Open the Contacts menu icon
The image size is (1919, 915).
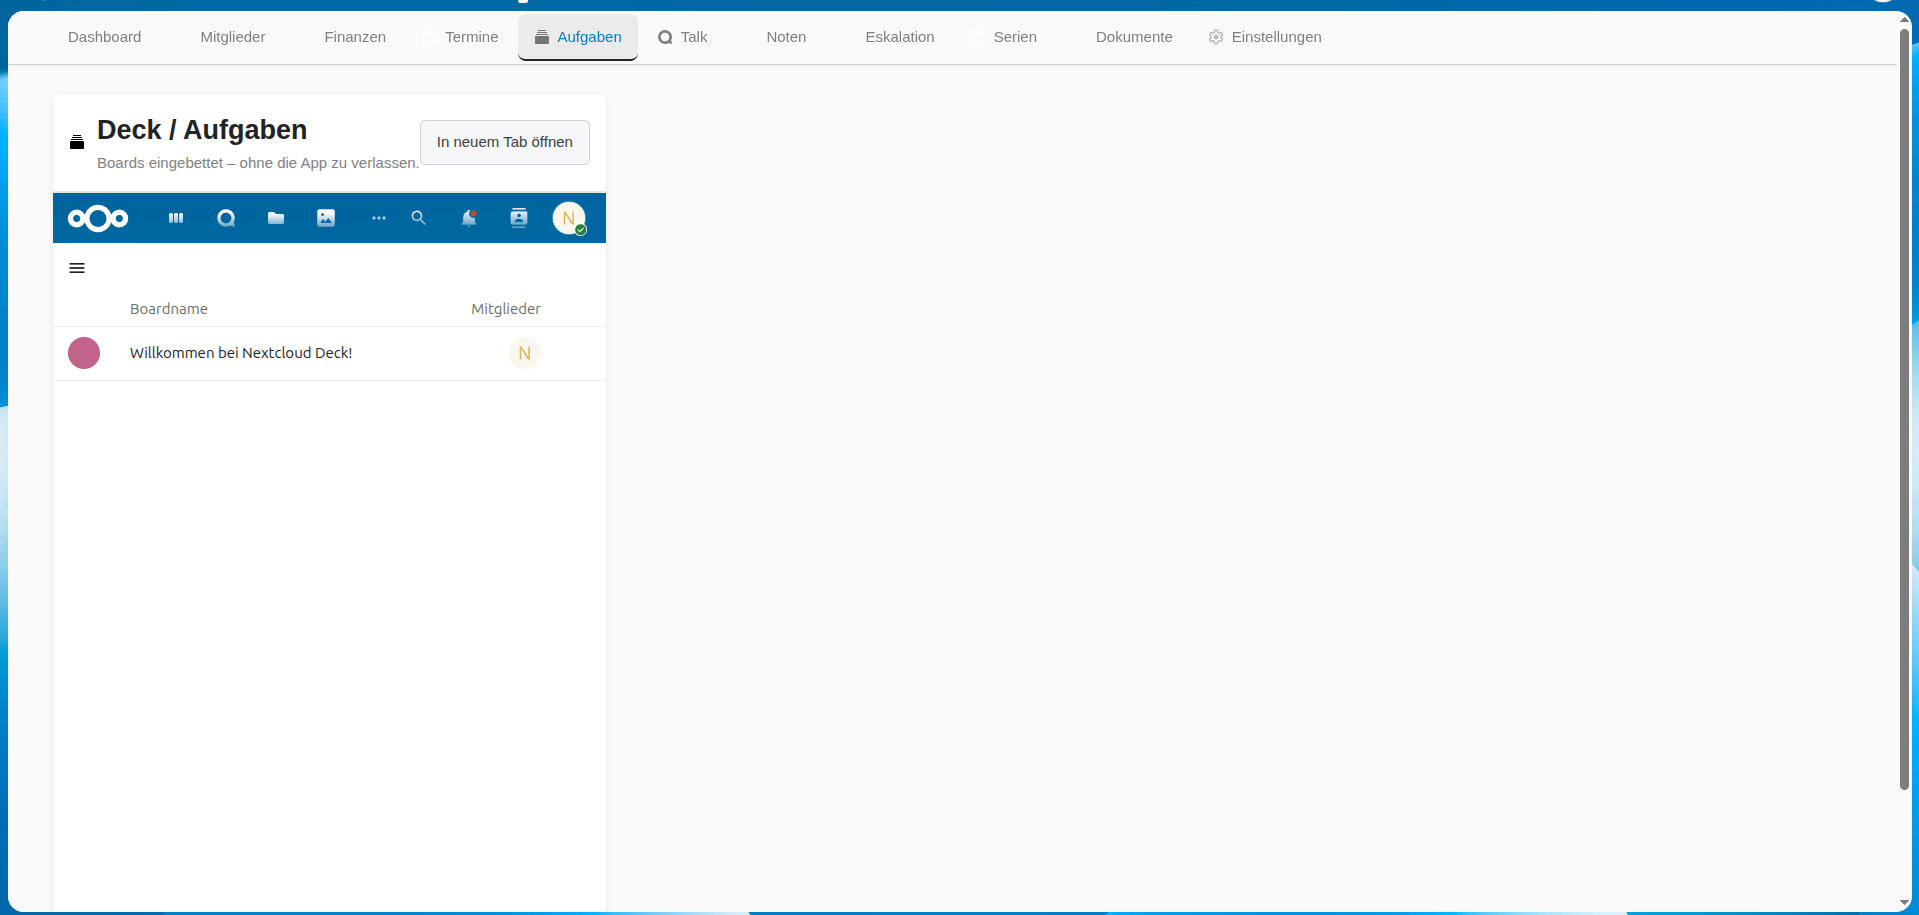pyautogui.click(x=519, y=218)
